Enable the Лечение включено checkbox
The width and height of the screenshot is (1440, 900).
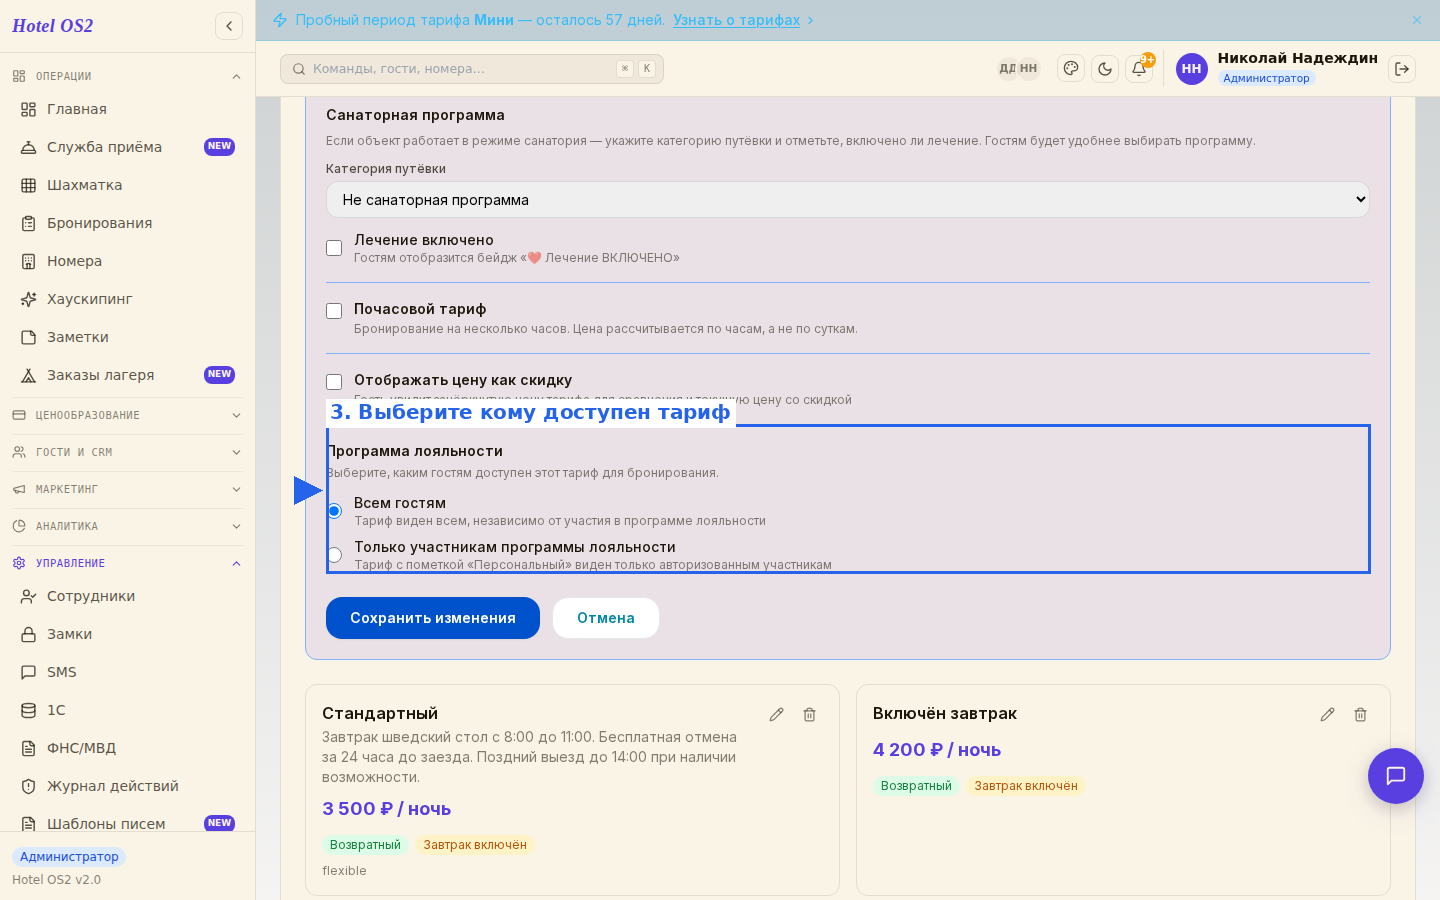pos(334,248)
